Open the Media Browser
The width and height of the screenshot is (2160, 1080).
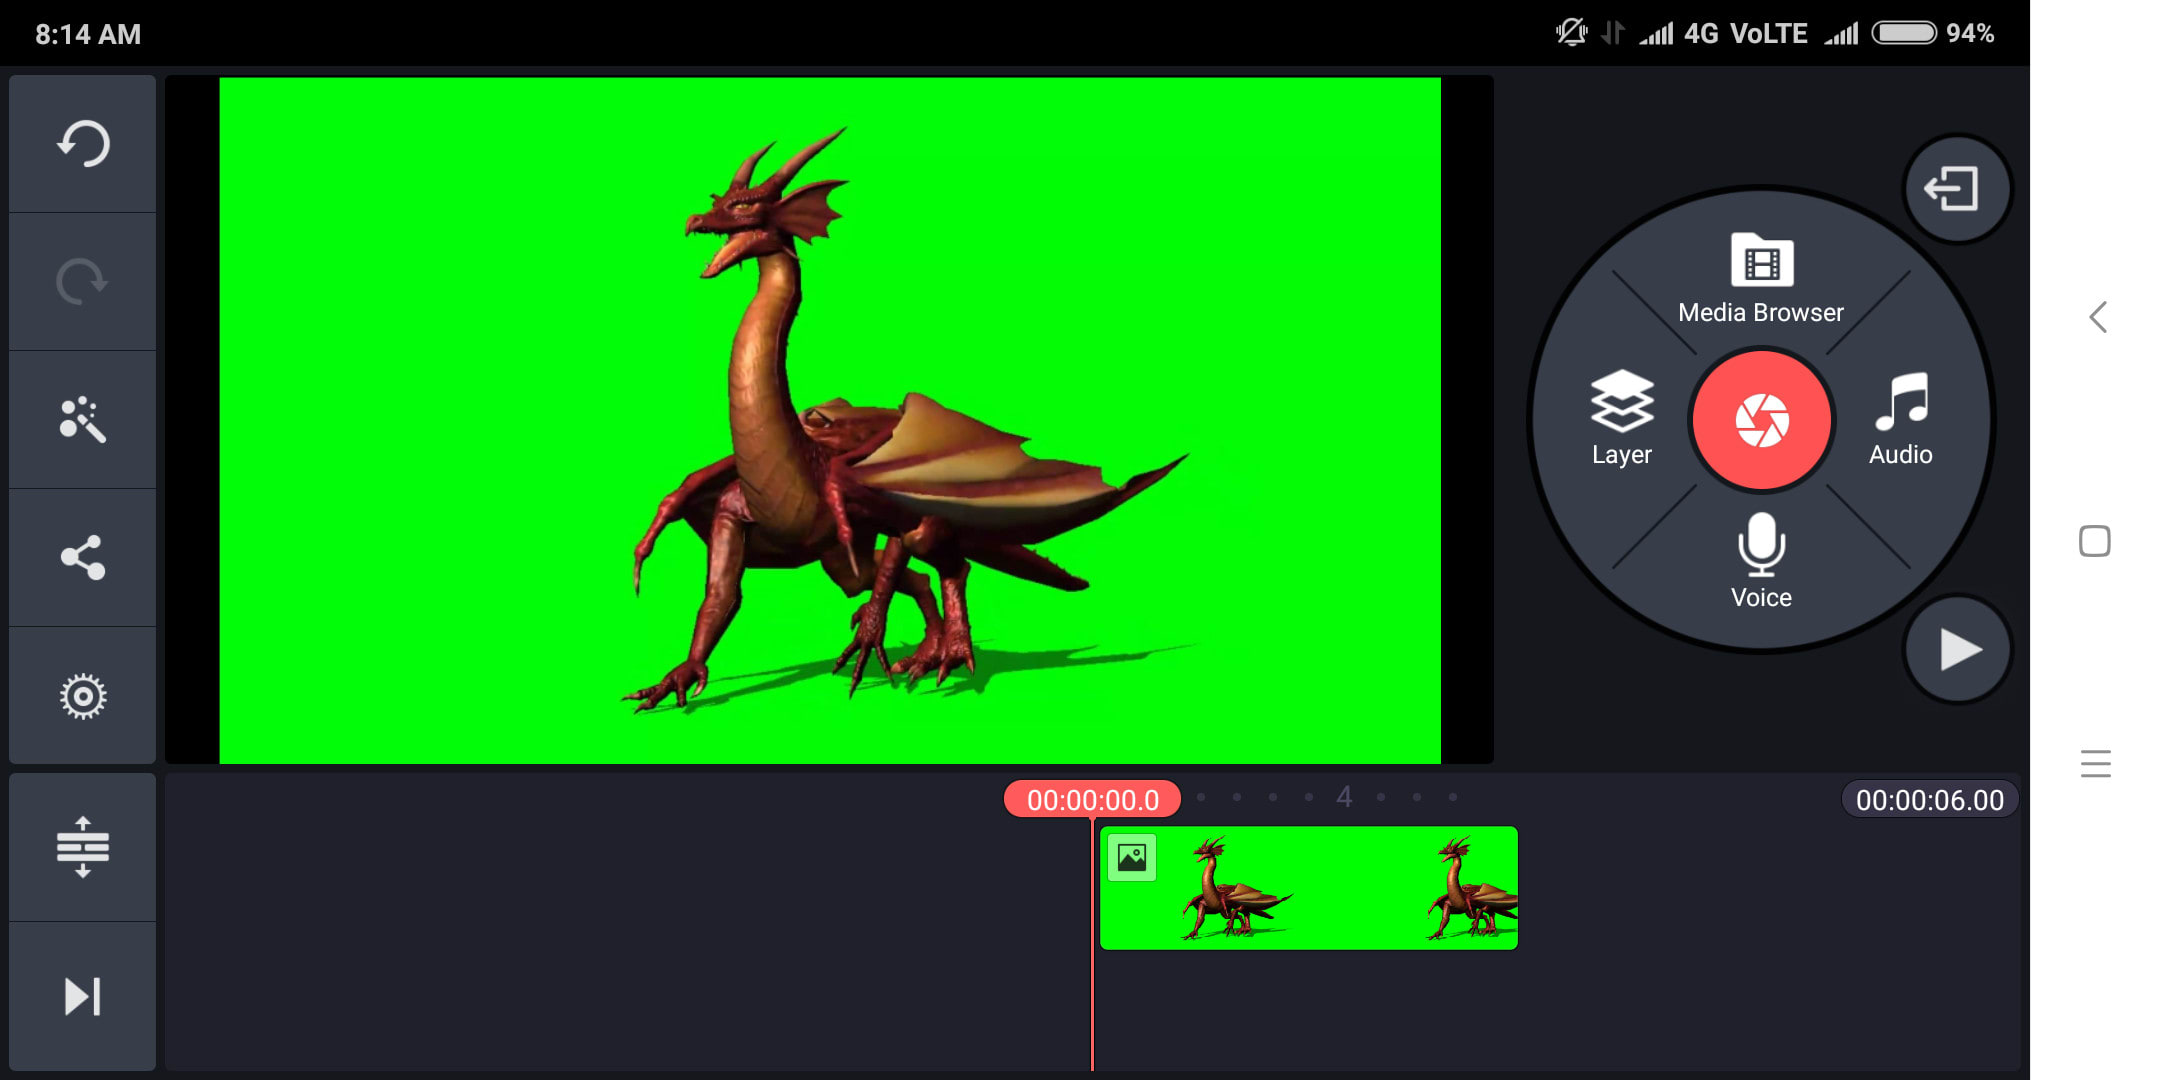point(1761,278)
